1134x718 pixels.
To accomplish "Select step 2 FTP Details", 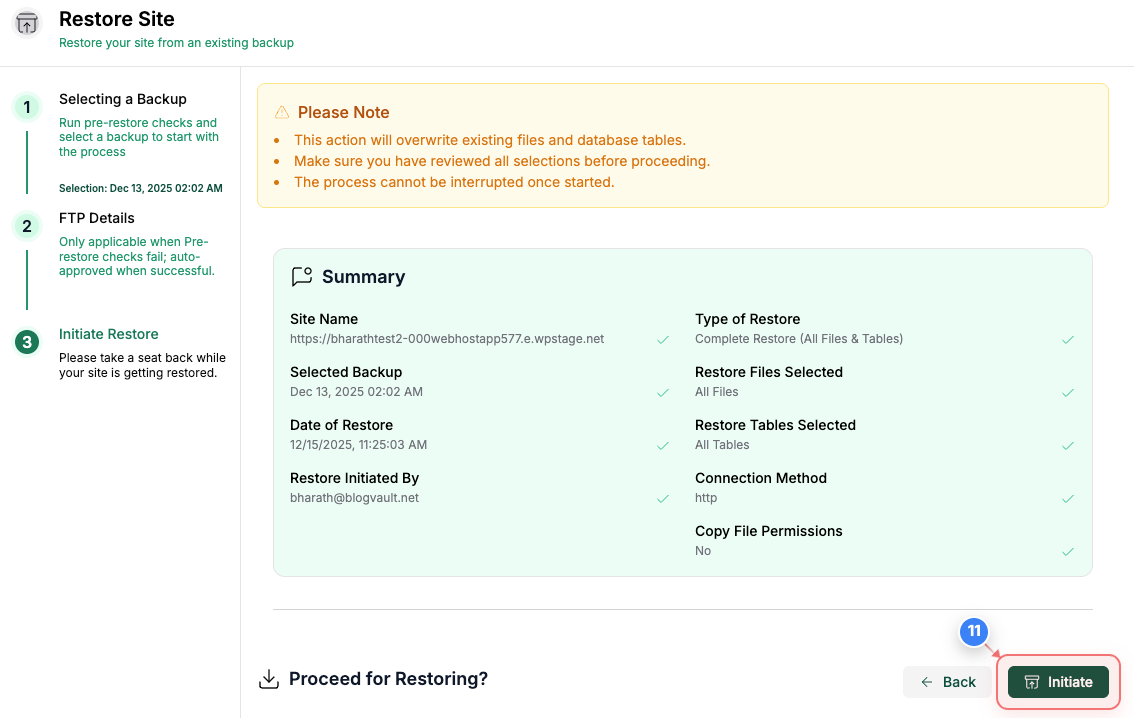I will 98,218.
